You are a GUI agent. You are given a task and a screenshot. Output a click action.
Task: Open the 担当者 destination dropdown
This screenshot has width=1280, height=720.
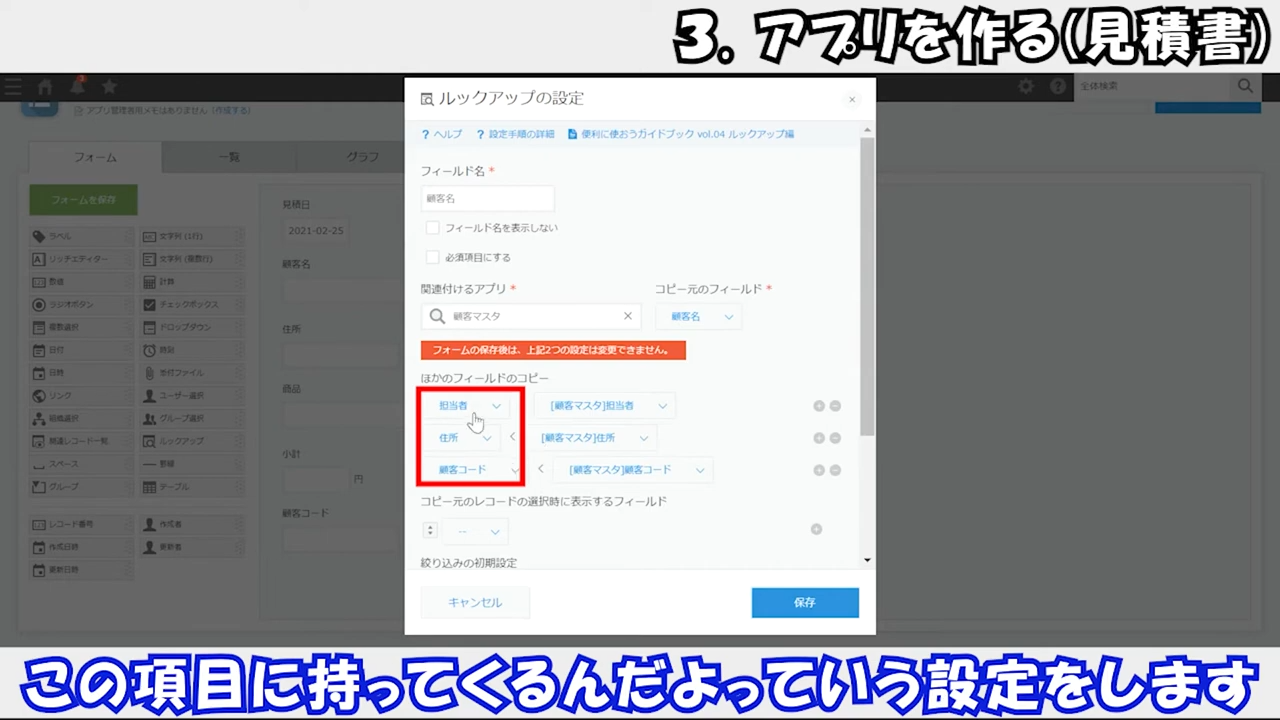468,406
